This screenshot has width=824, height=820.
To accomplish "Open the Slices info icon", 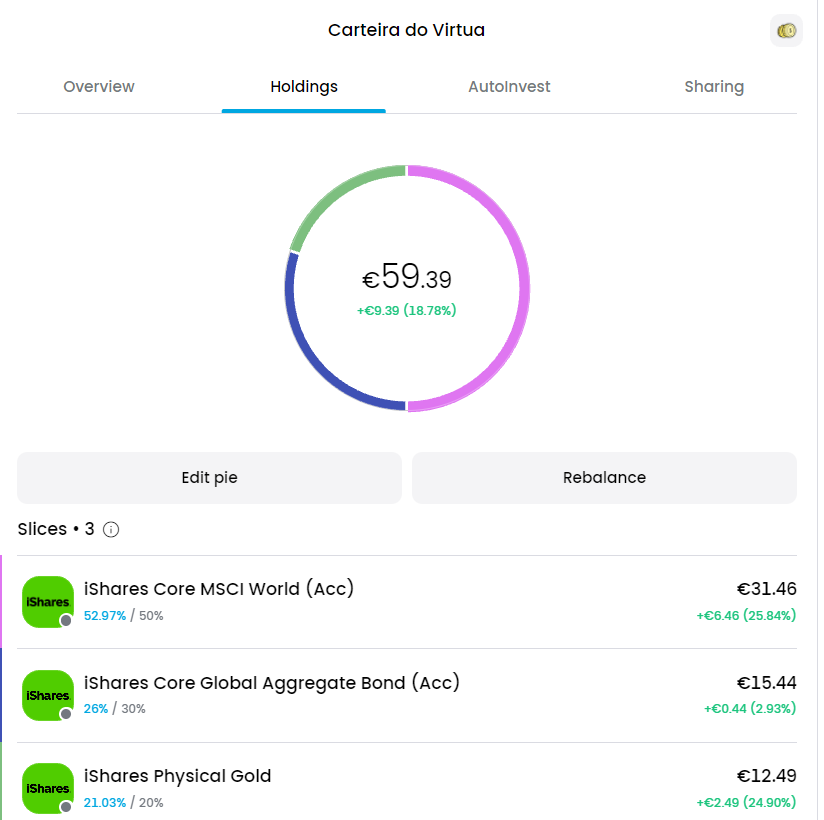I will coord(111,529).
